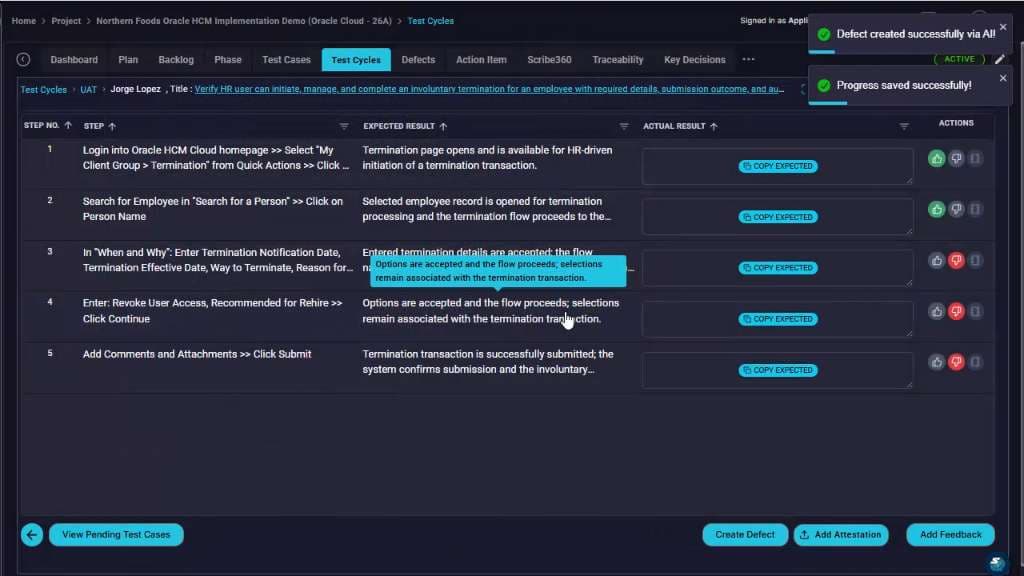Image resolution: width=1024 pixels, height=576 pixels.
Task: Click the Create Defect button
Action: point(745,535)
